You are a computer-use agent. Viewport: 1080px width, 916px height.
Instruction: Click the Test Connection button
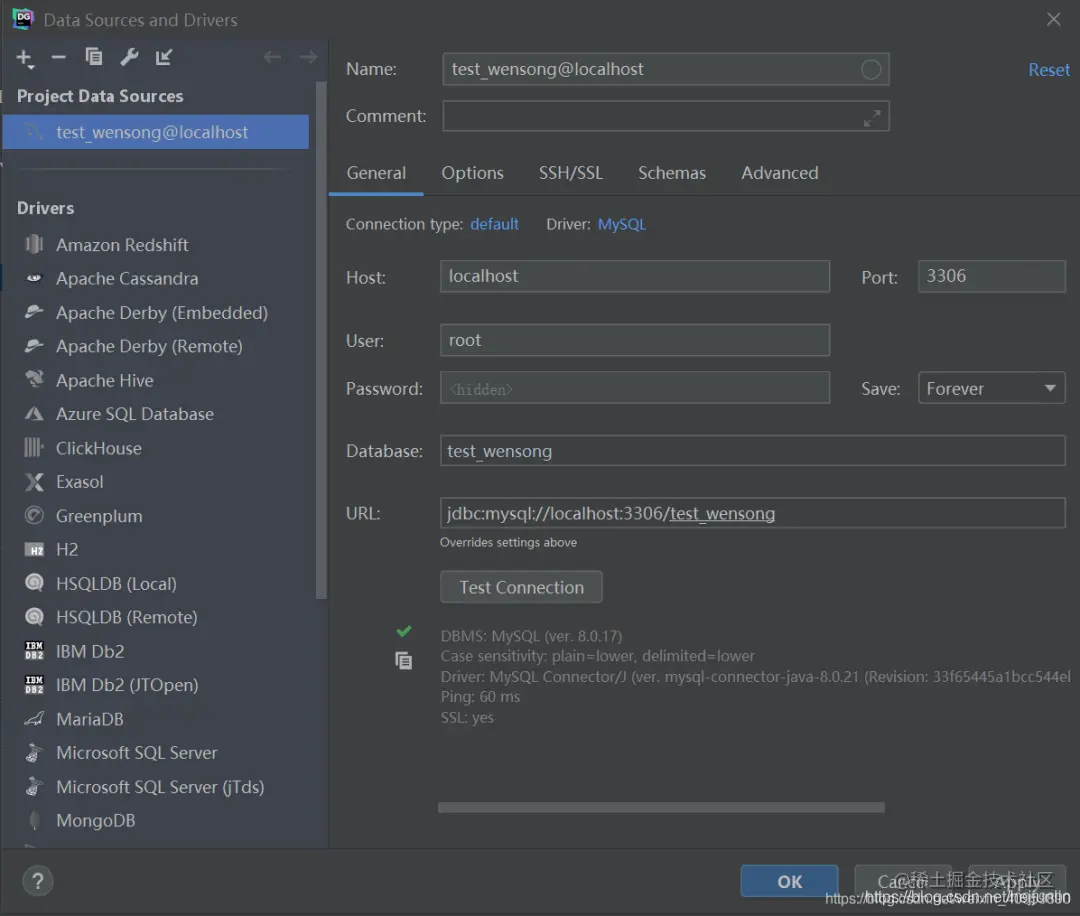click(521, 587)
